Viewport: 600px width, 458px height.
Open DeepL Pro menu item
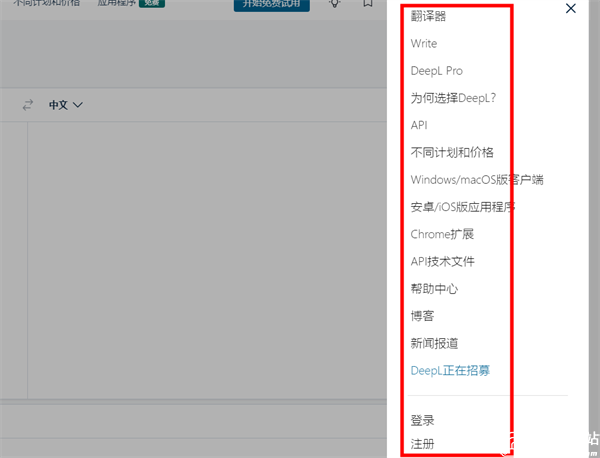click(437, 71)
